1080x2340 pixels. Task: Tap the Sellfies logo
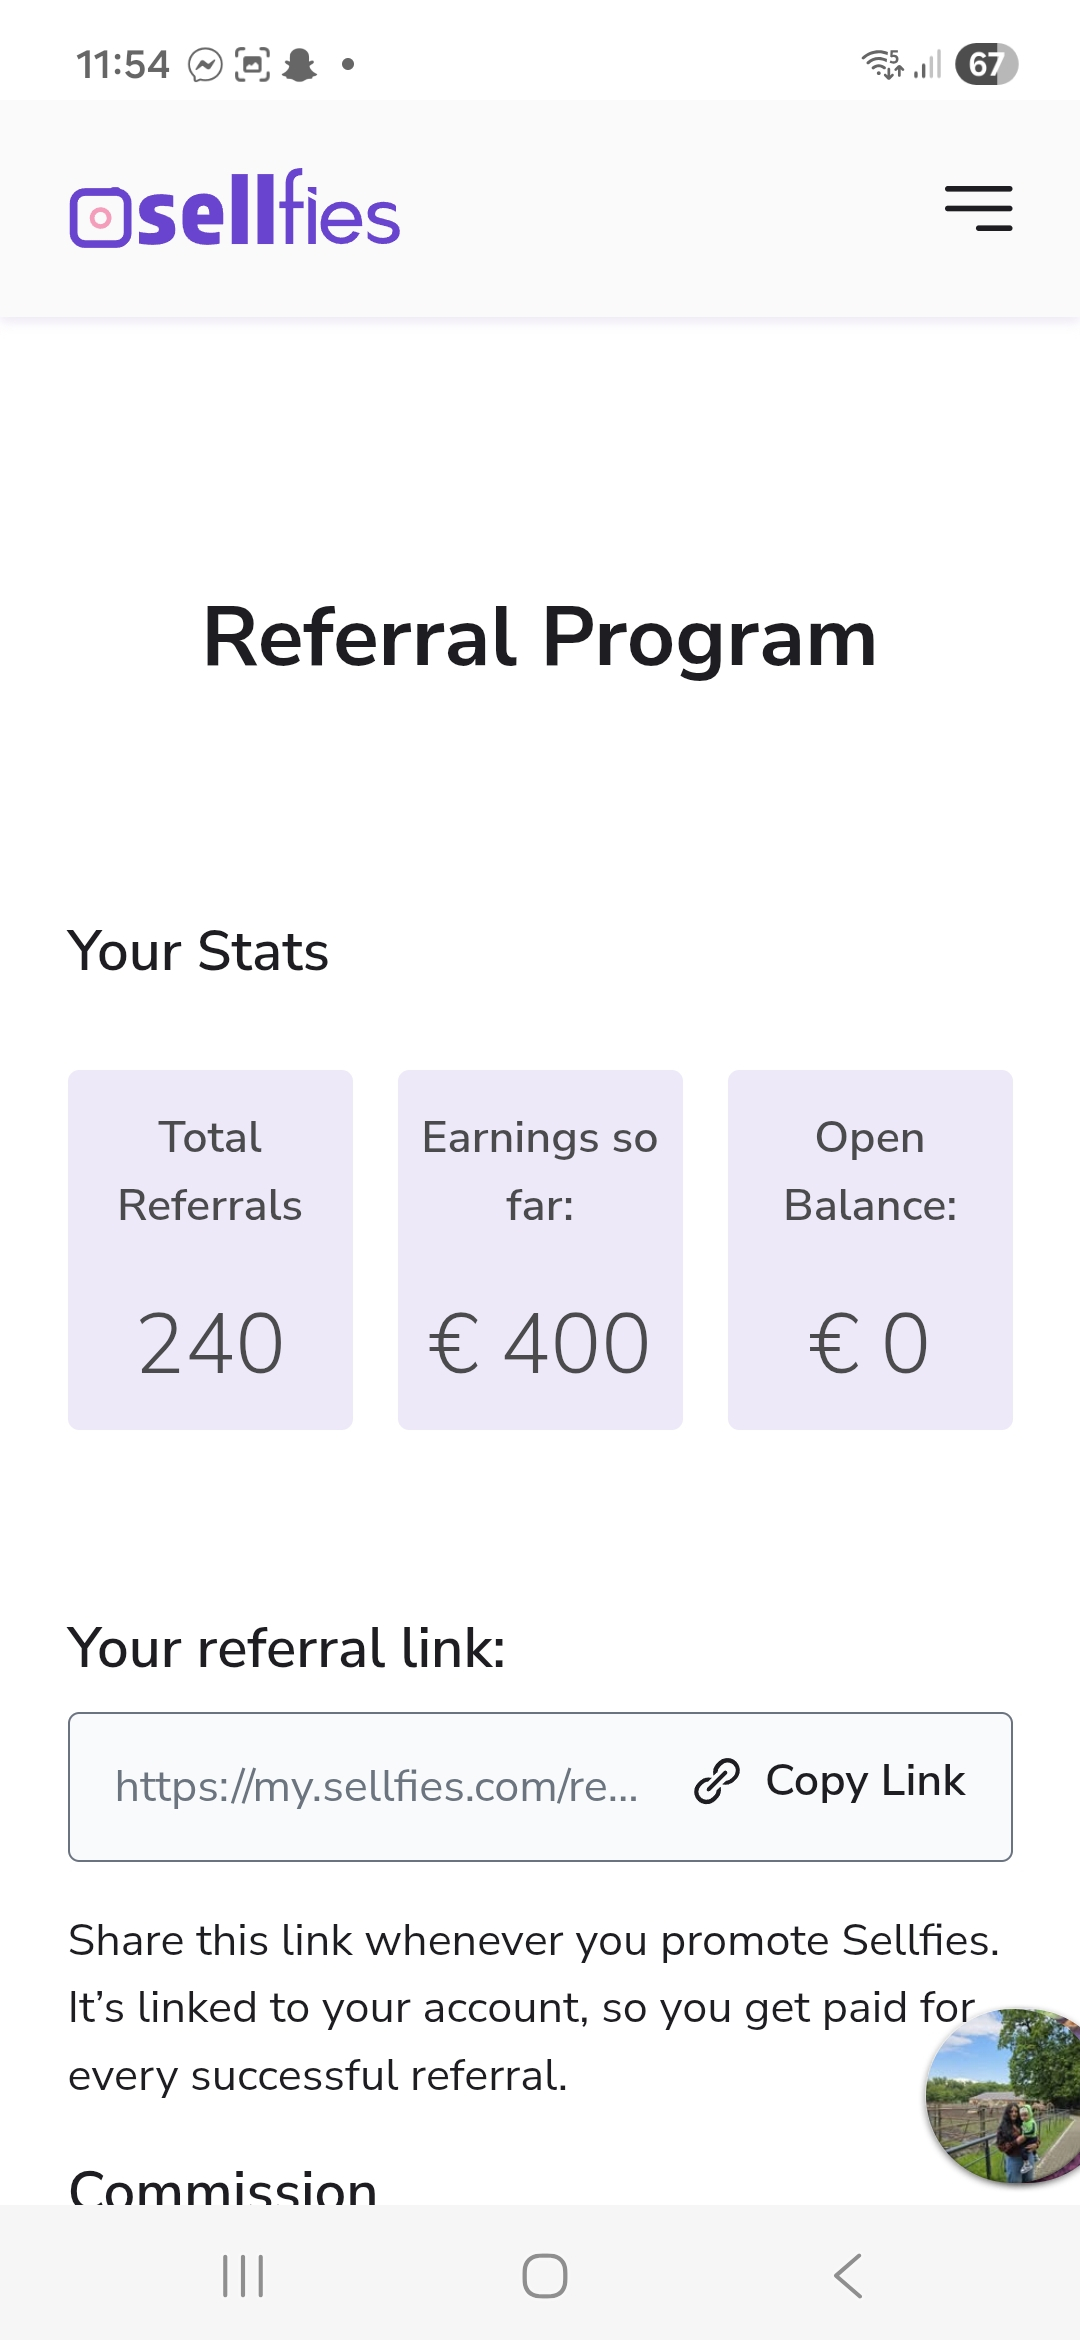click(235, 209)
